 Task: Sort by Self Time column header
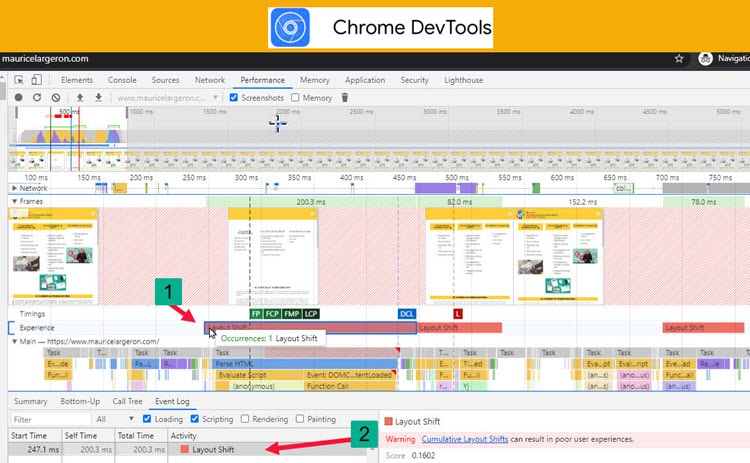(88, 436)
